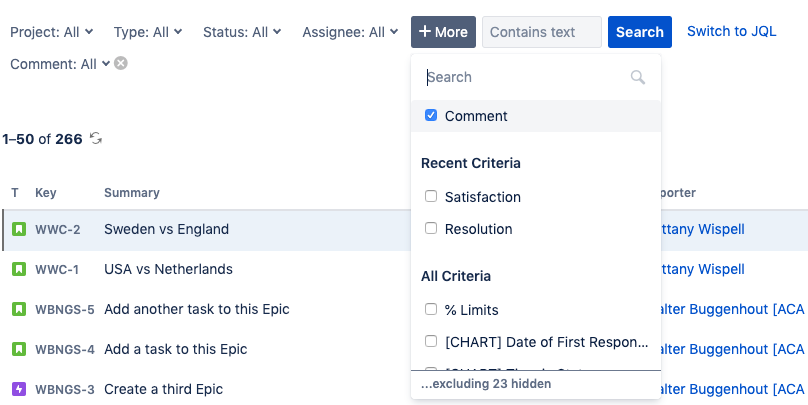808x405 pixels.
Task: Switch to JQL search mode
Action: coord(731,32)
